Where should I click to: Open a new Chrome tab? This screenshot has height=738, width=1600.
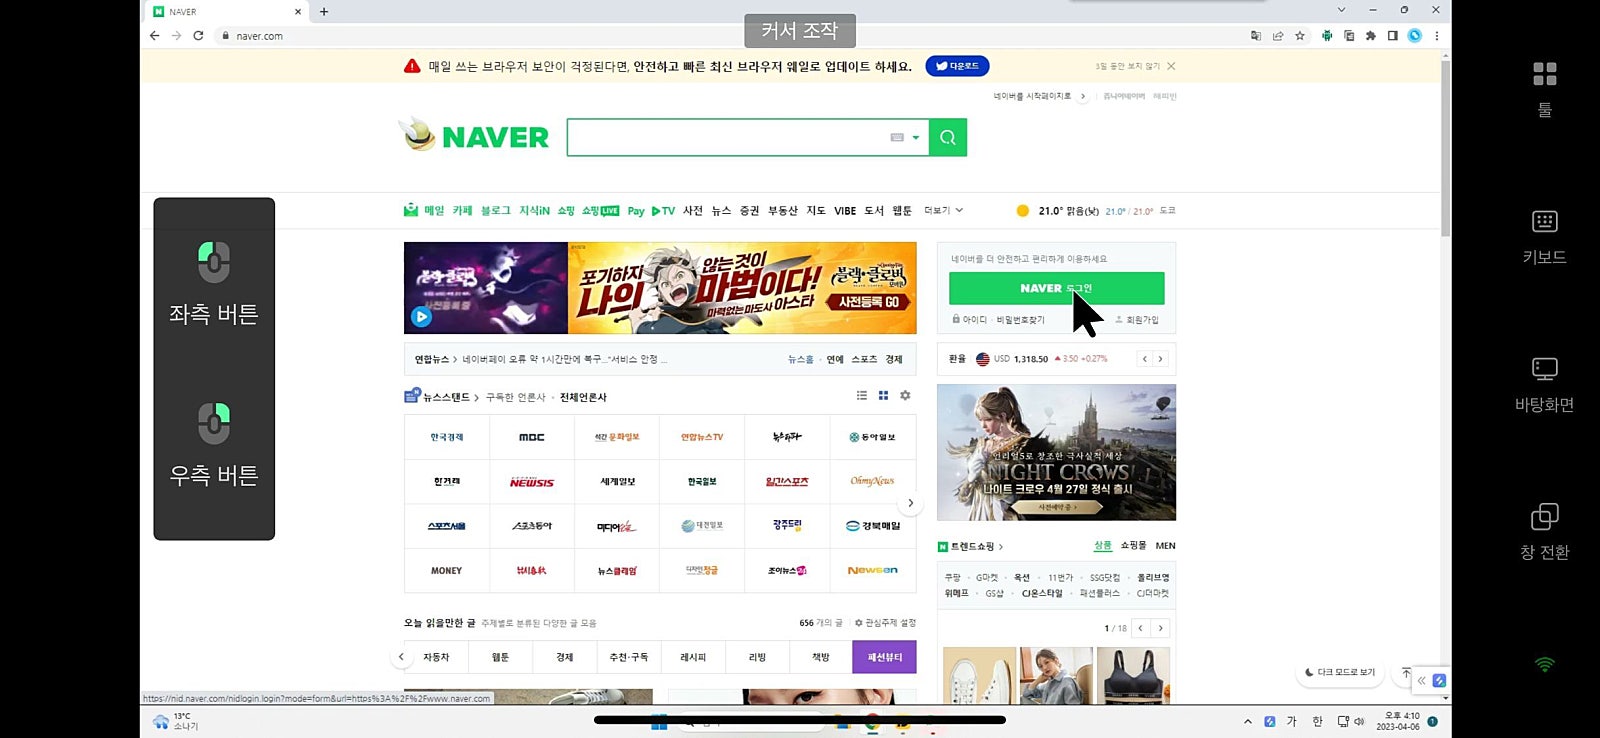324,12
